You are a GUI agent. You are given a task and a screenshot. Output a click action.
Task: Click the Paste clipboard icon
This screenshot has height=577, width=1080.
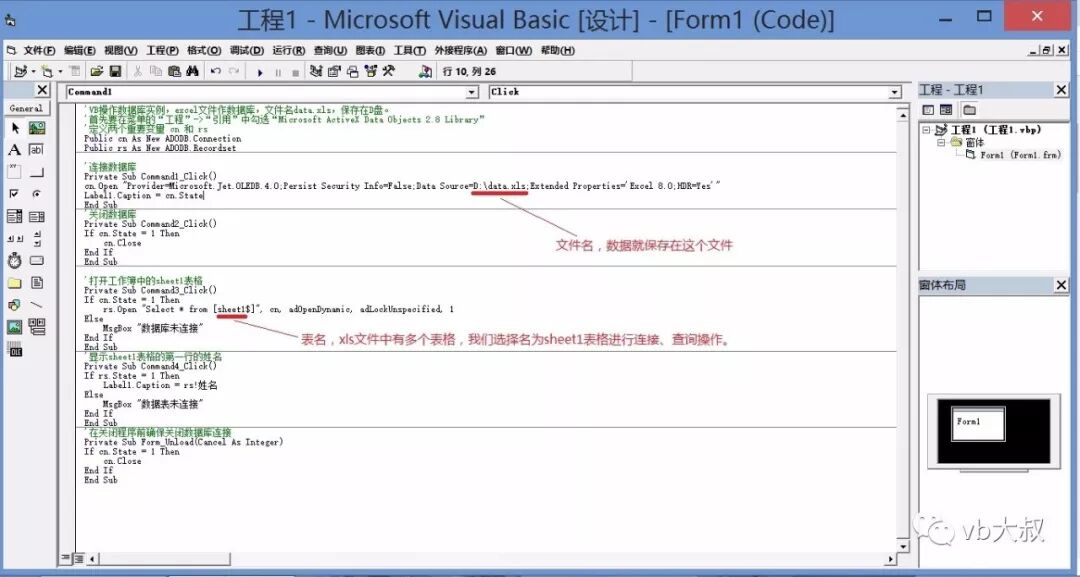(x=174, y=71)
